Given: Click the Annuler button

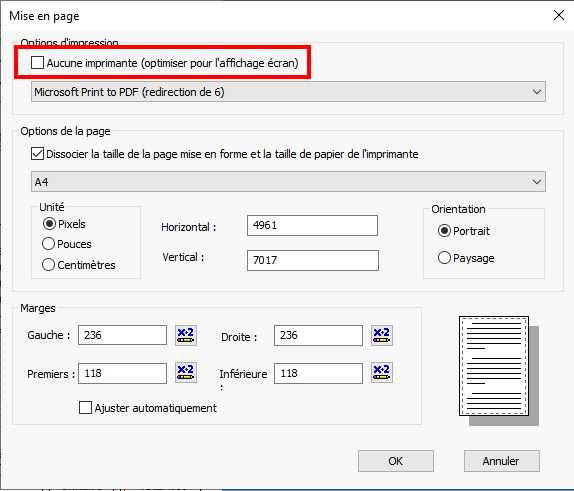Looking at the screenshot, I should (x=502, y=461).
